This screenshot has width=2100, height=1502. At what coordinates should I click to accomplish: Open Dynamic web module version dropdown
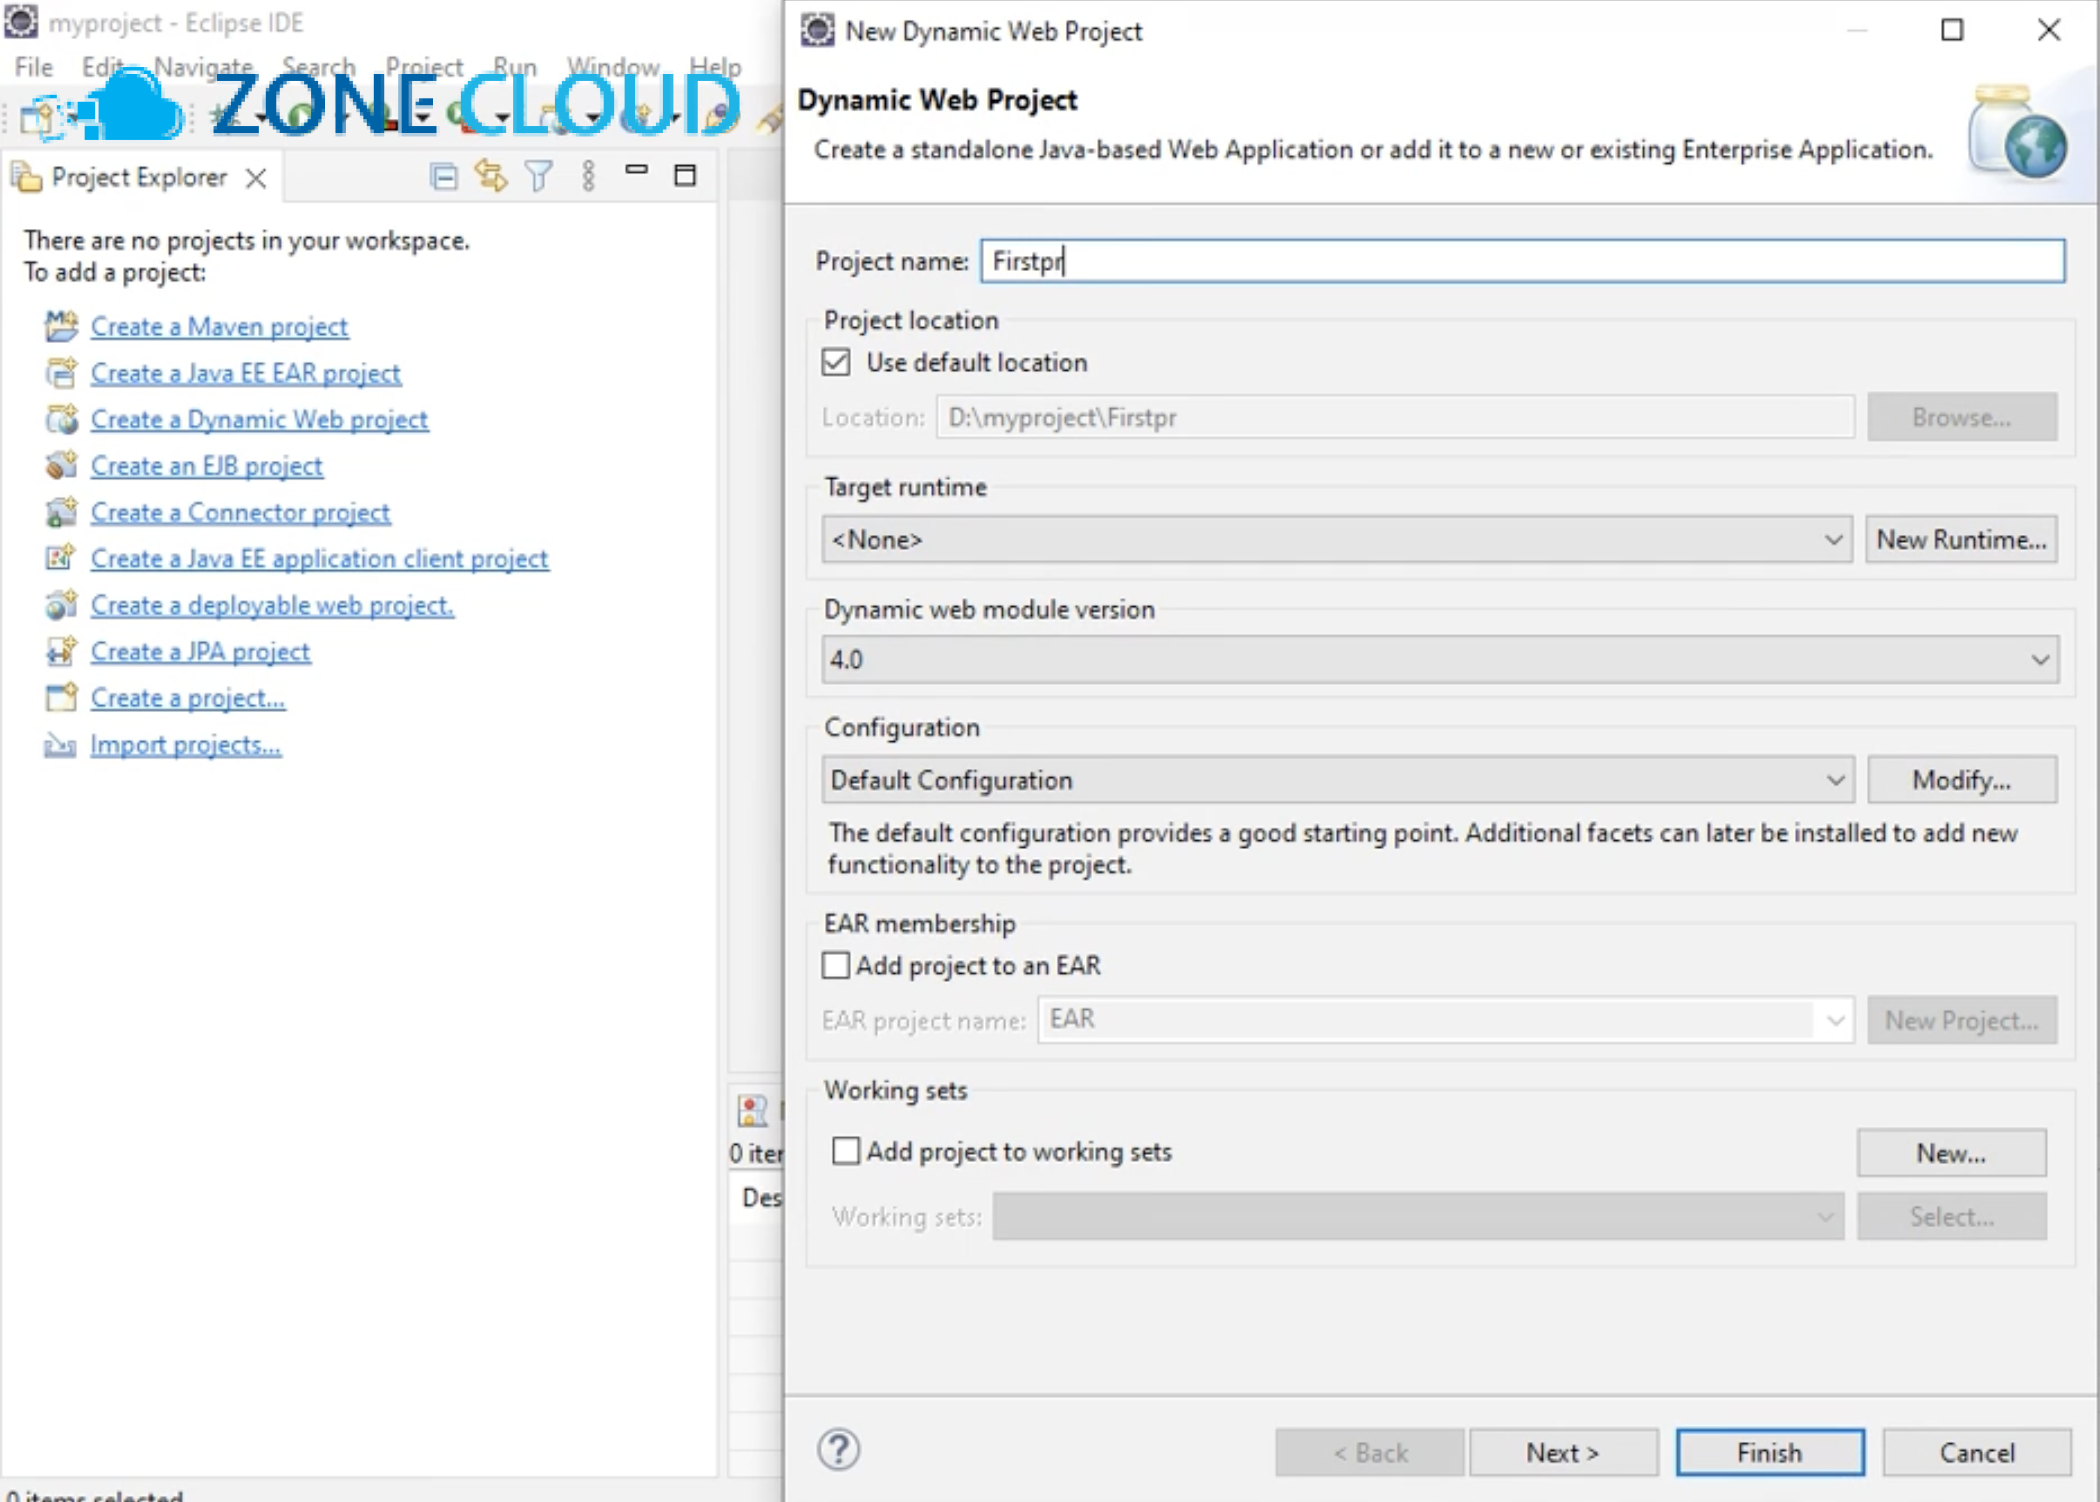click(1440, 660)
